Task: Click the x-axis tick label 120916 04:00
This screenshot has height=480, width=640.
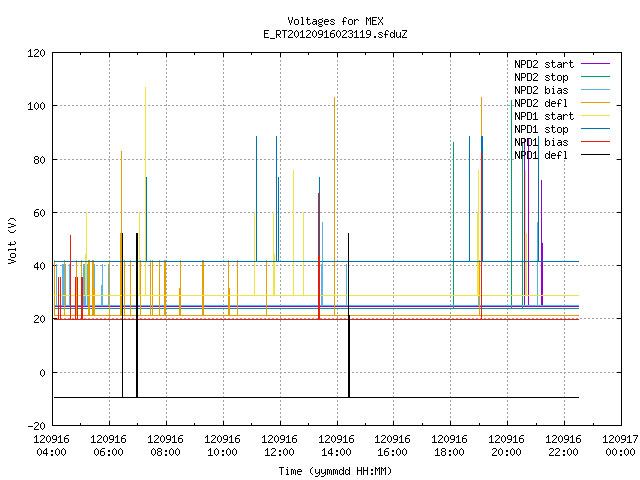Action: point(51,446)
